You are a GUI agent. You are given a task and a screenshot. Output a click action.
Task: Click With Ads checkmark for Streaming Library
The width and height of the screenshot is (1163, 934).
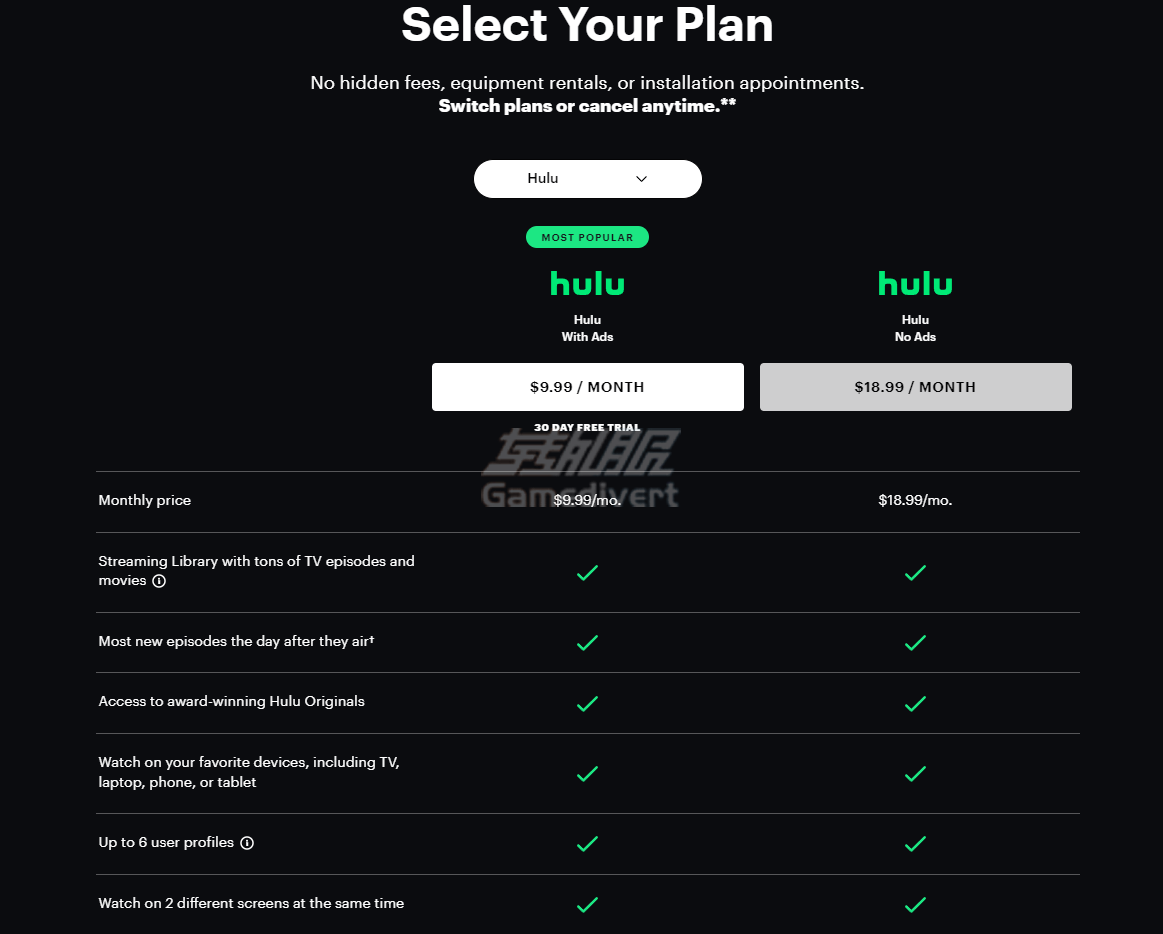coord(587,573)
